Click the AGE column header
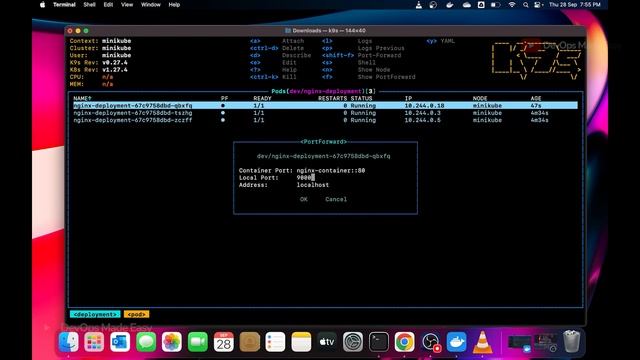The width and height of the screenshot is (640, 360). tap(536, 98)
